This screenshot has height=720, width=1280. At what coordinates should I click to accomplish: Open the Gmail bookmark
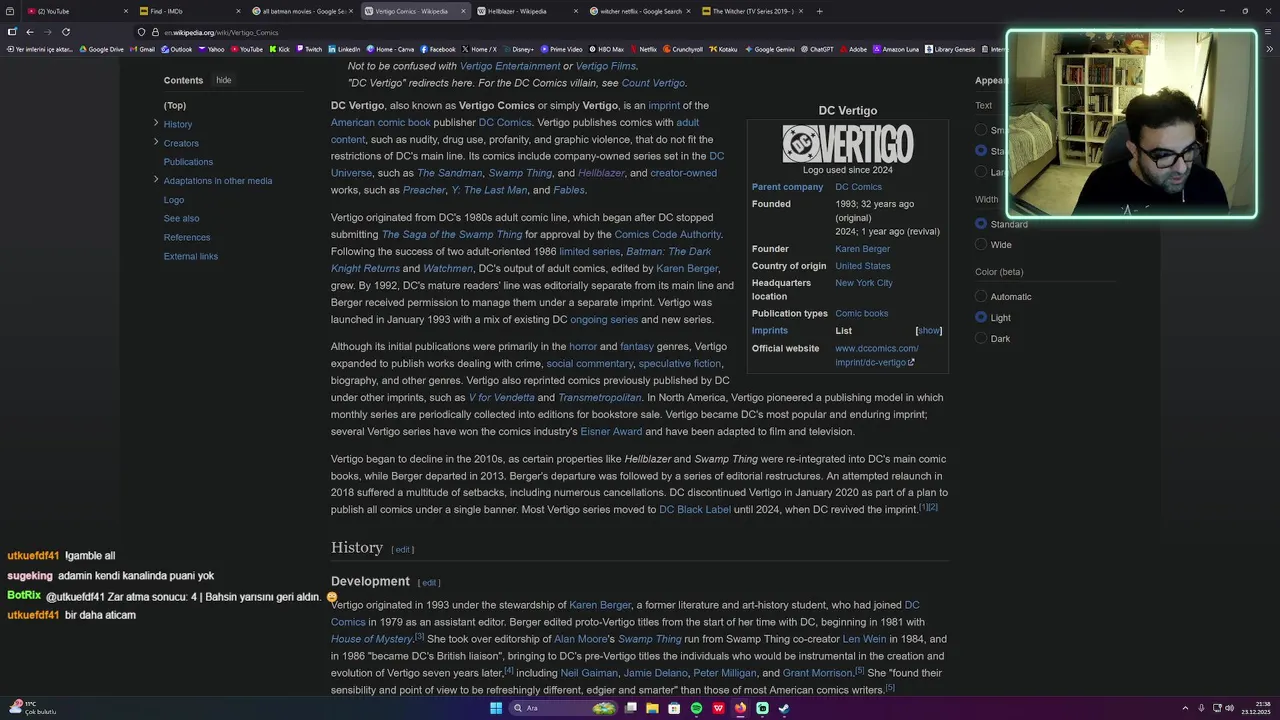142,49
